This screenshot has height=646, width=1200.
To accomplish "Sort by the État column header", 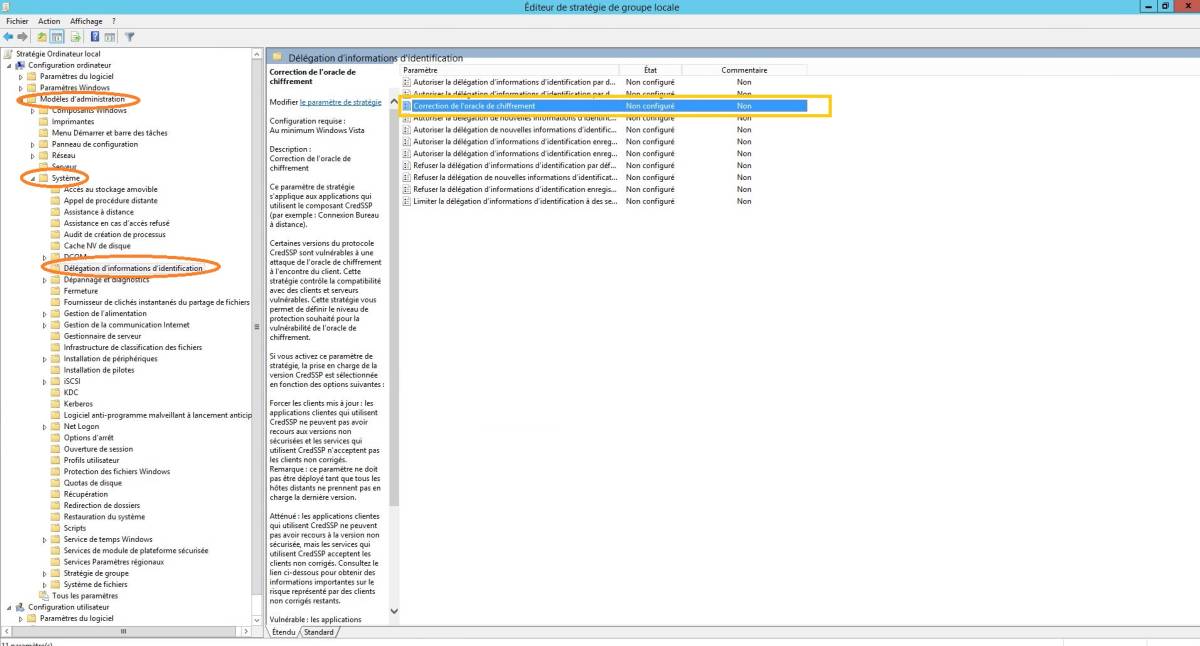I will [650, 70].
